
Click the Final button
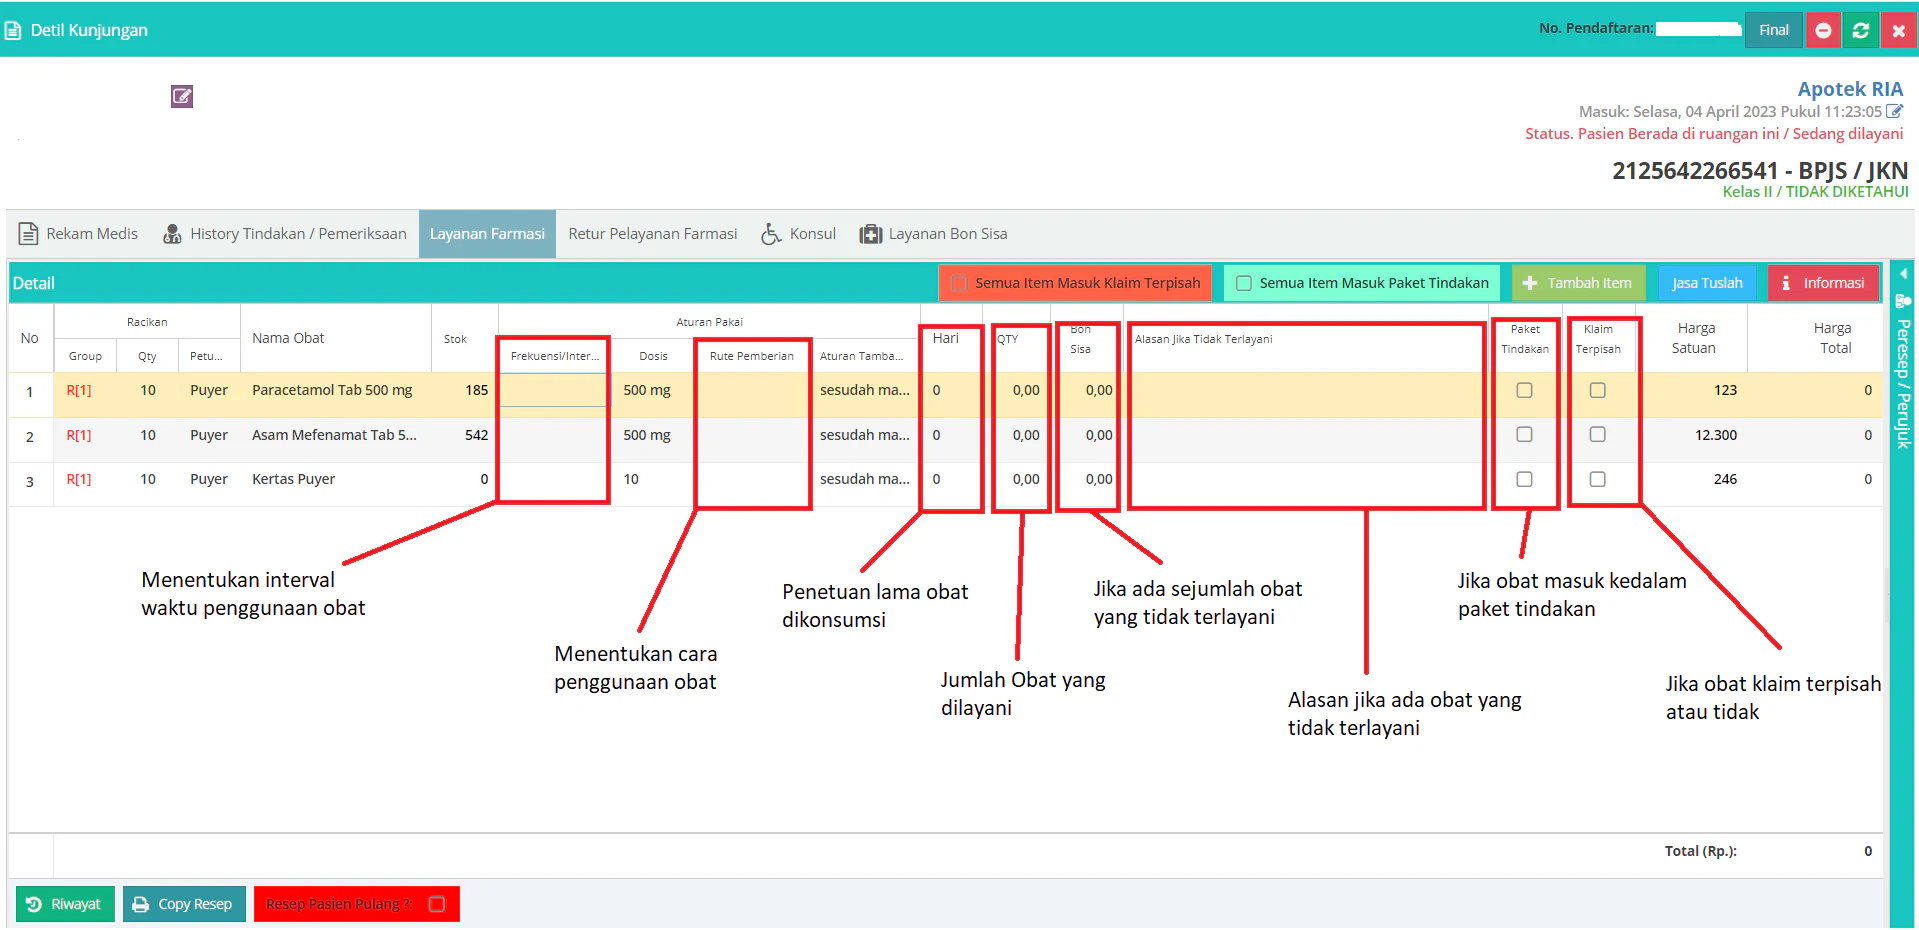tap(1773, 30)
